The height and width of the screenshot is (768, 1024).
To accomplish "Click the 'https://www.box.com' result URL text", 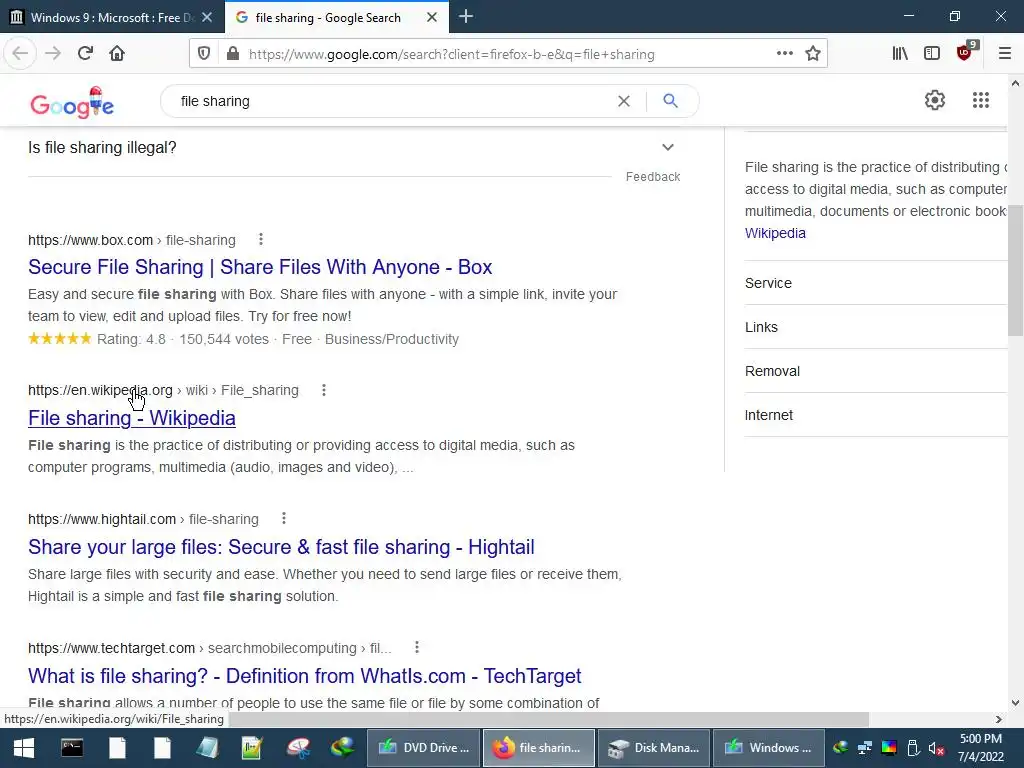I will click(x=90, y=240).
